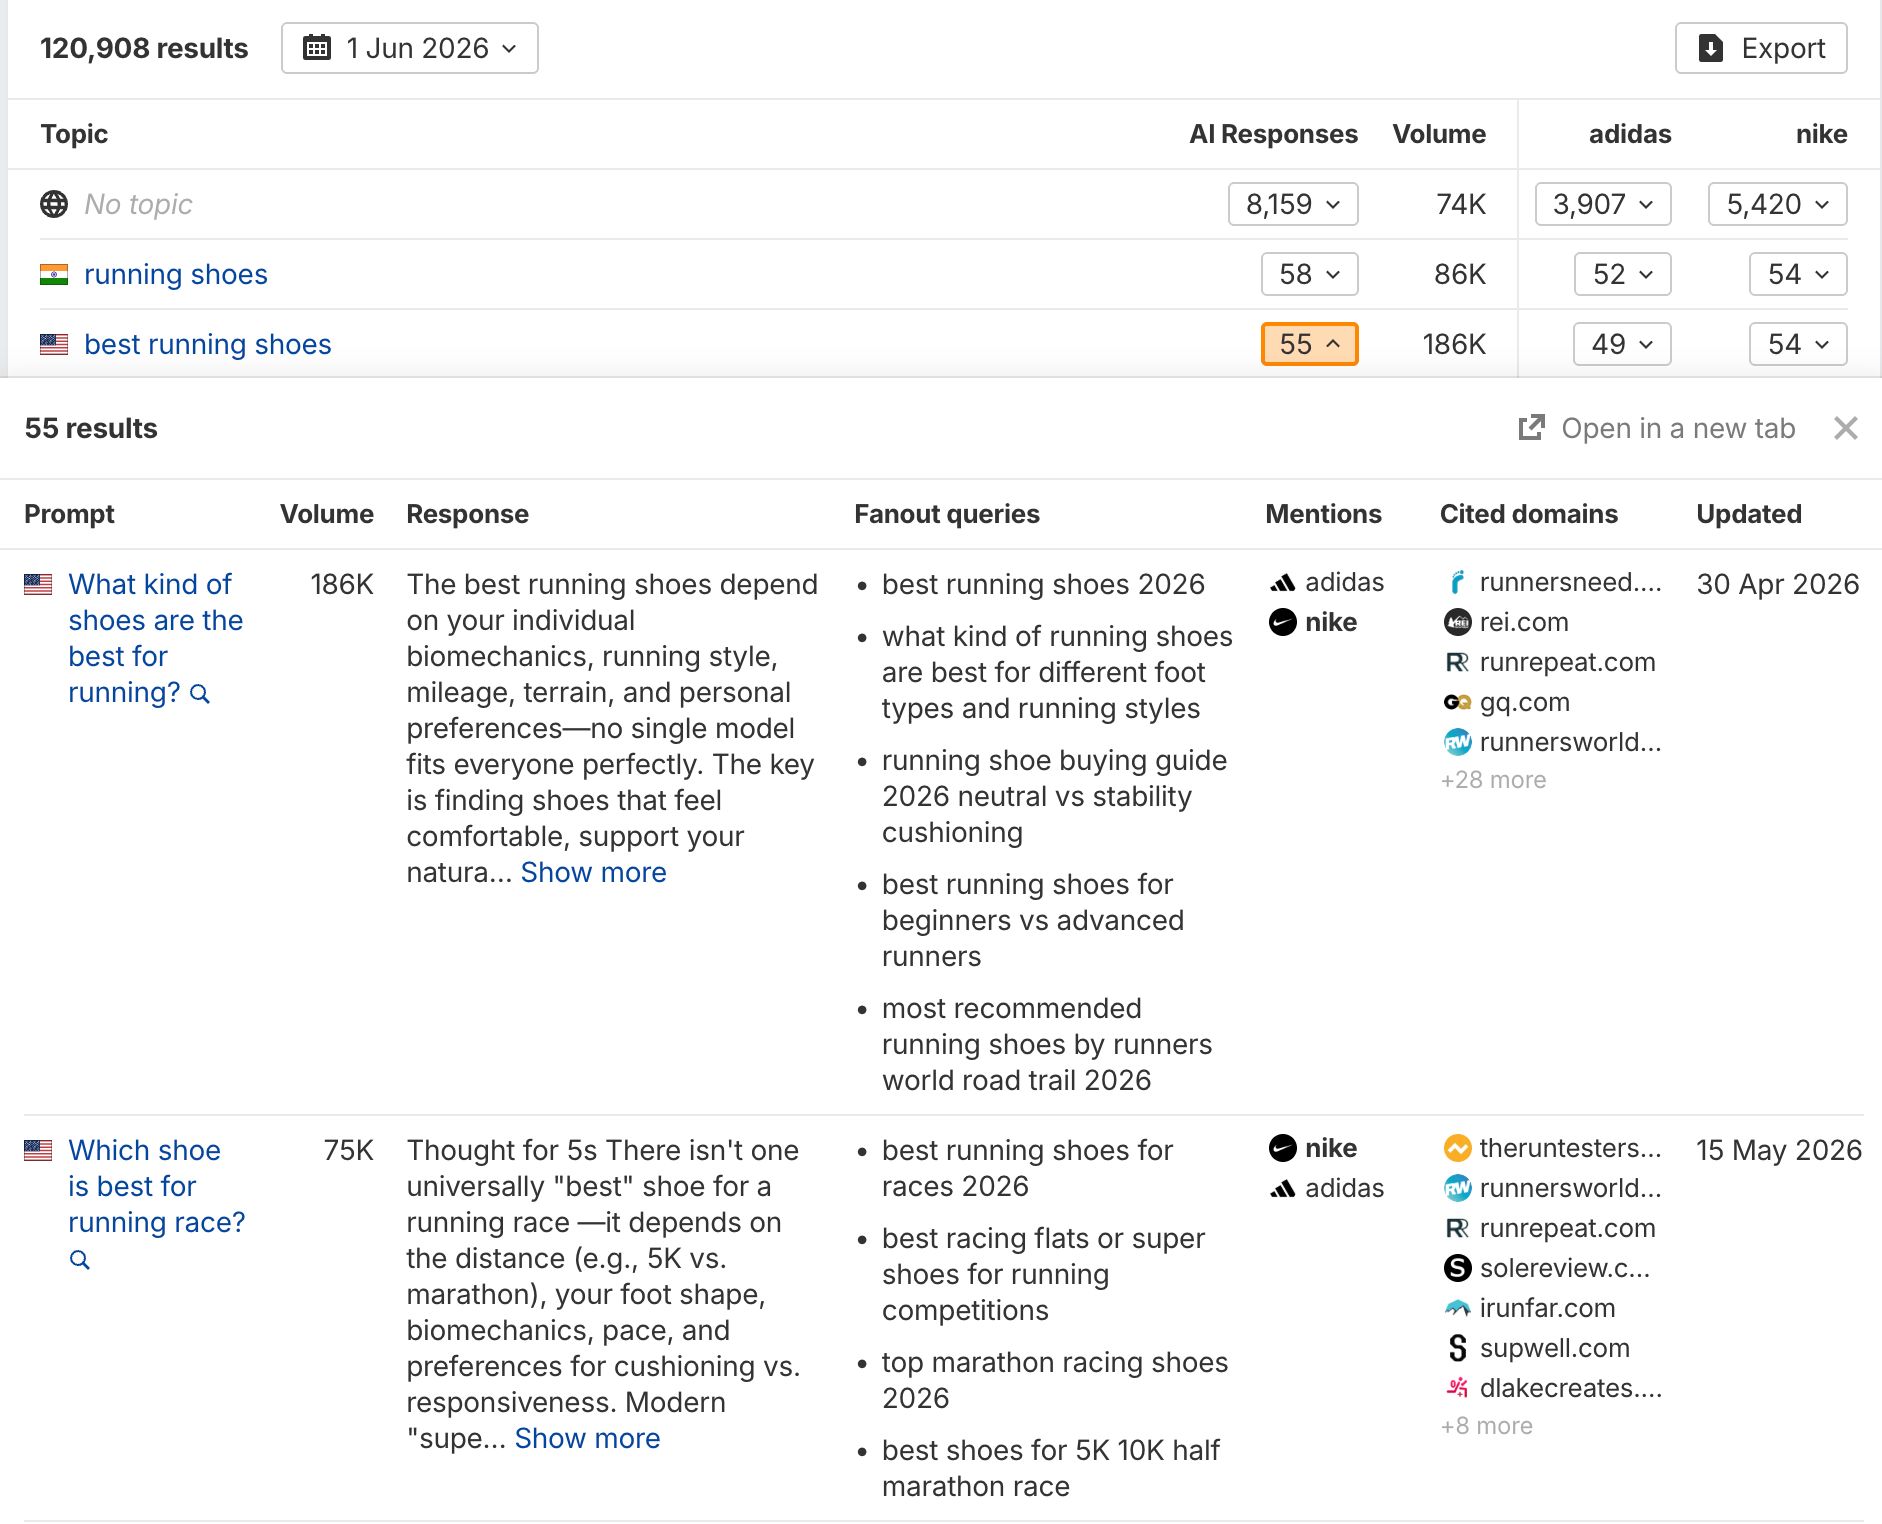
Task: Click the Cited domains column header
Action: (1529, 514)
